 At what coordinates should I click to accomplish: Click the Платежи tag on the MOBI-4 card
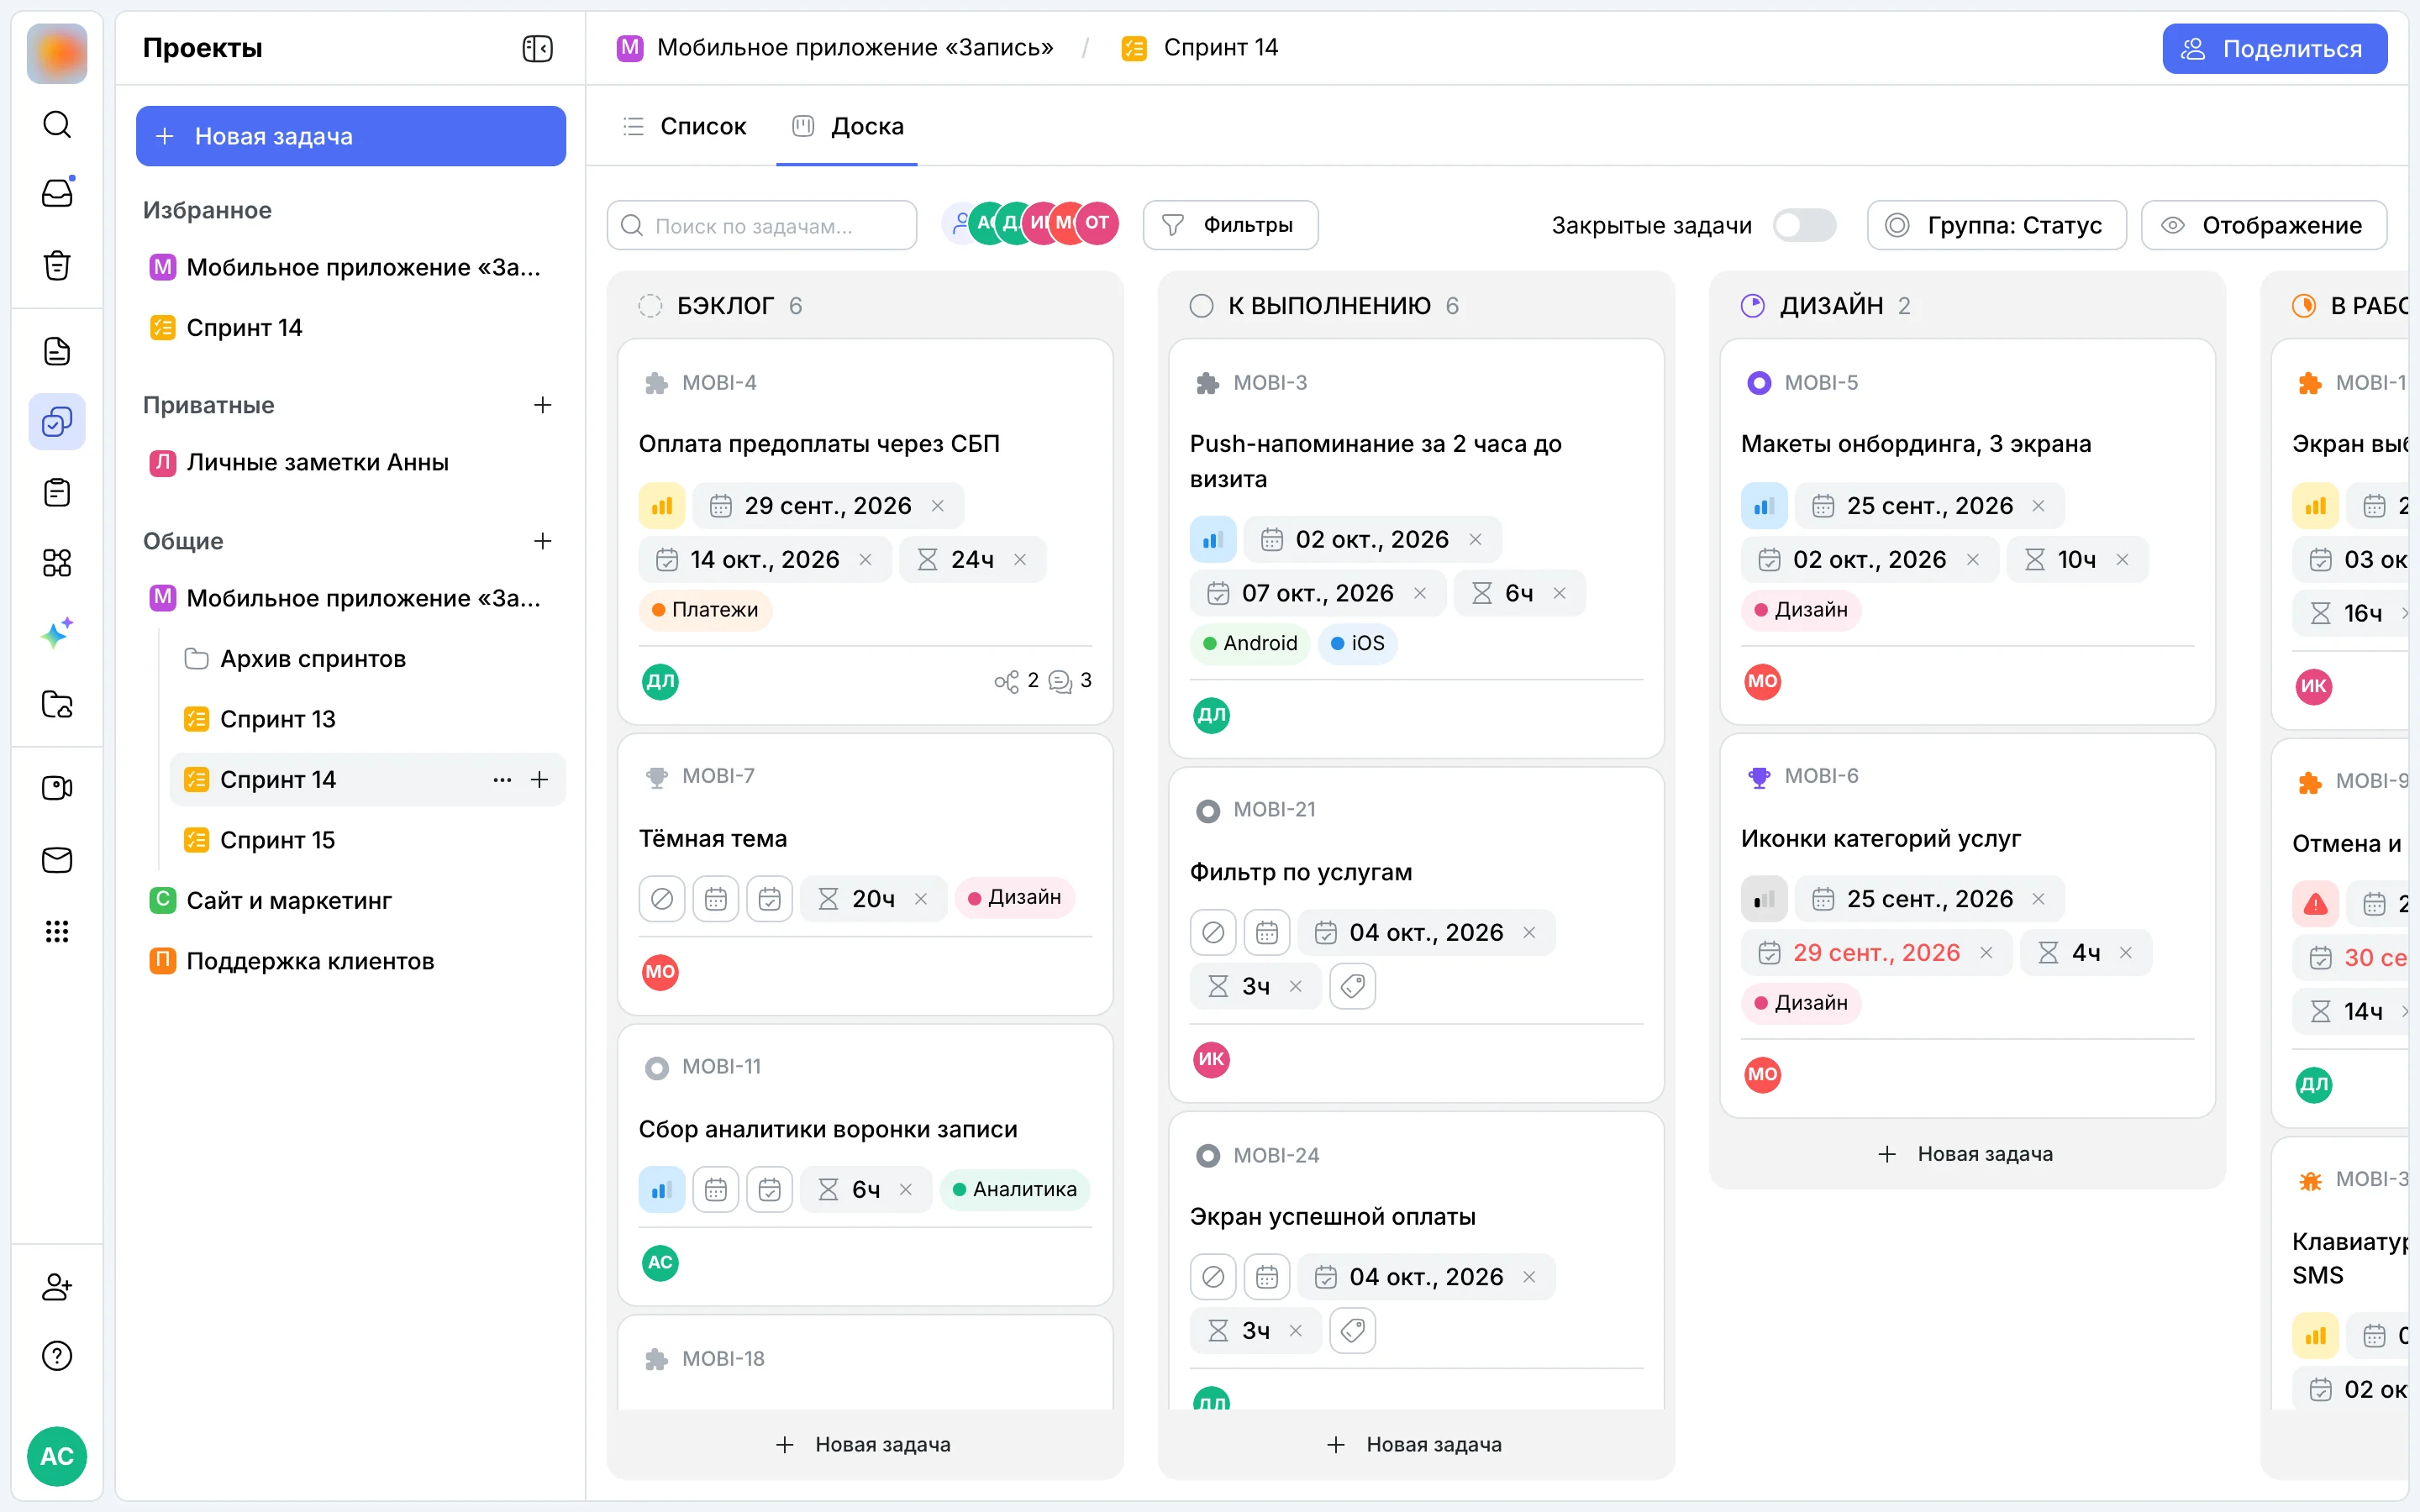[705, 610]
